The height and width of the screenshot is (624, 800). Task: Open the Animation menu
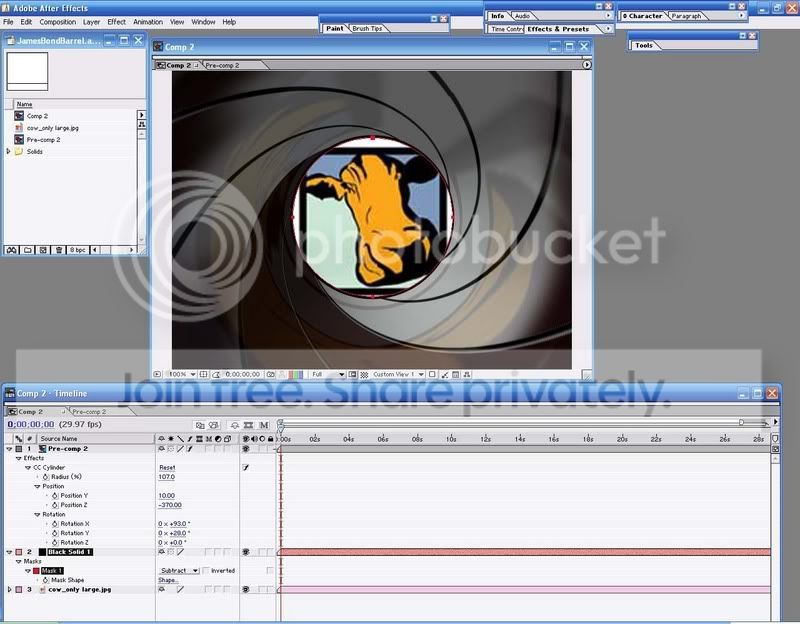coord(148,22)
